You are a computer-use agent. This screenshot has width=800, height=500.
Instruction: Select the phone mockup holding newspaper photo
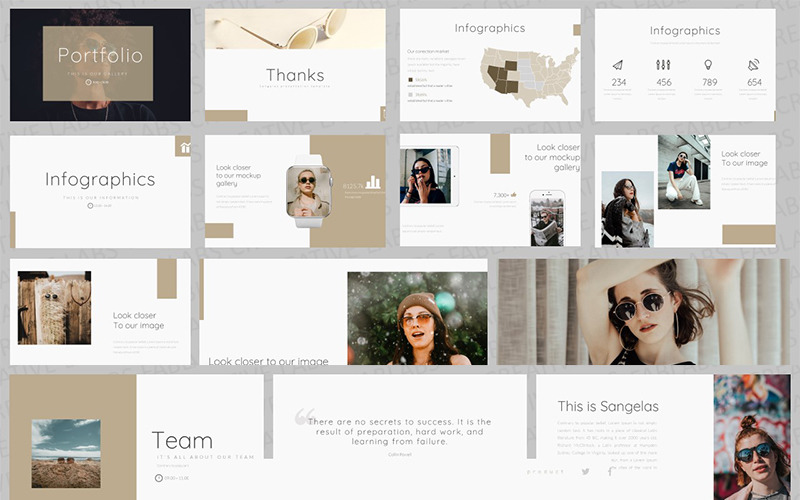click(547, 218)
